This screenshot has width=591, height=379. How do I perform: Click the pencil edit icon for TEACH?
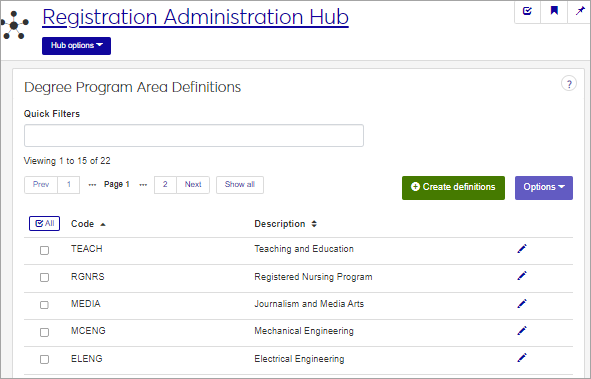[522, 249]
